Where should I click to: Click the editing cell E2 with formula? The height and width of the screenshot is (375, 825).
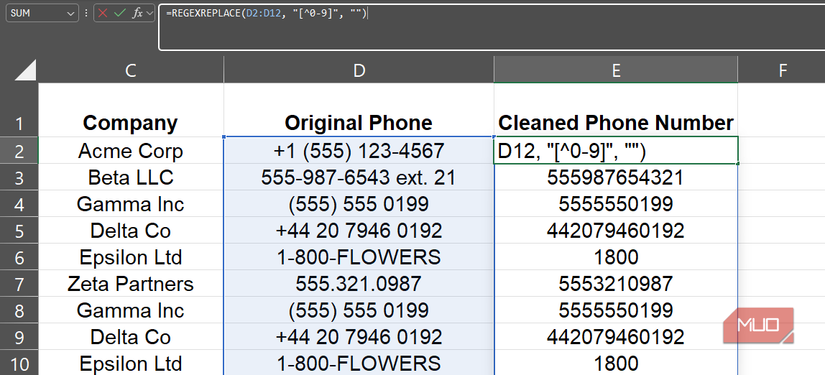point(616,150)
